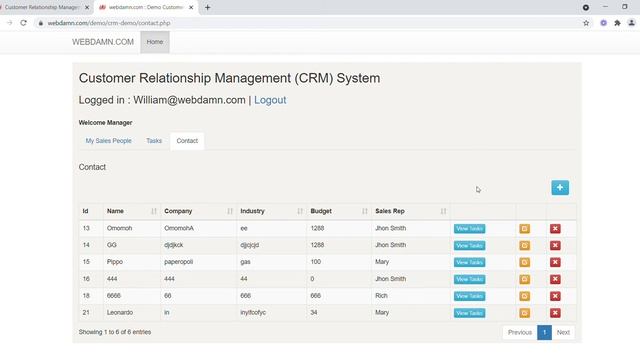View Tasks for GG
Image resolution: width=640 pixels, height=360 pixels.
click(469, 245)
